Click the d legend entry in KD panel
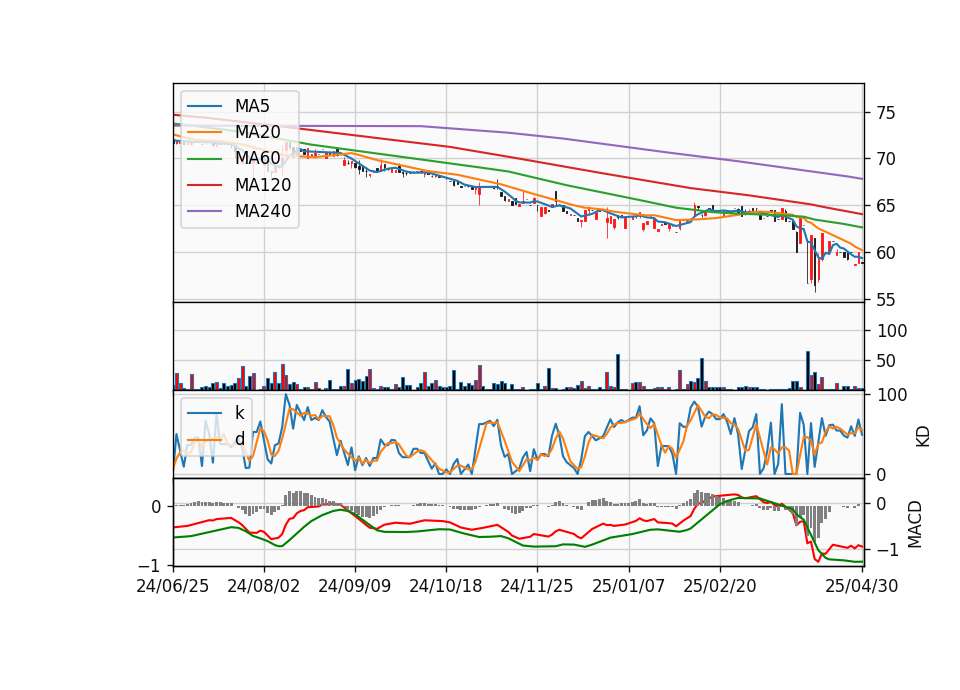The width and height of the screenshot is (960, 690). tap(240, 439)
